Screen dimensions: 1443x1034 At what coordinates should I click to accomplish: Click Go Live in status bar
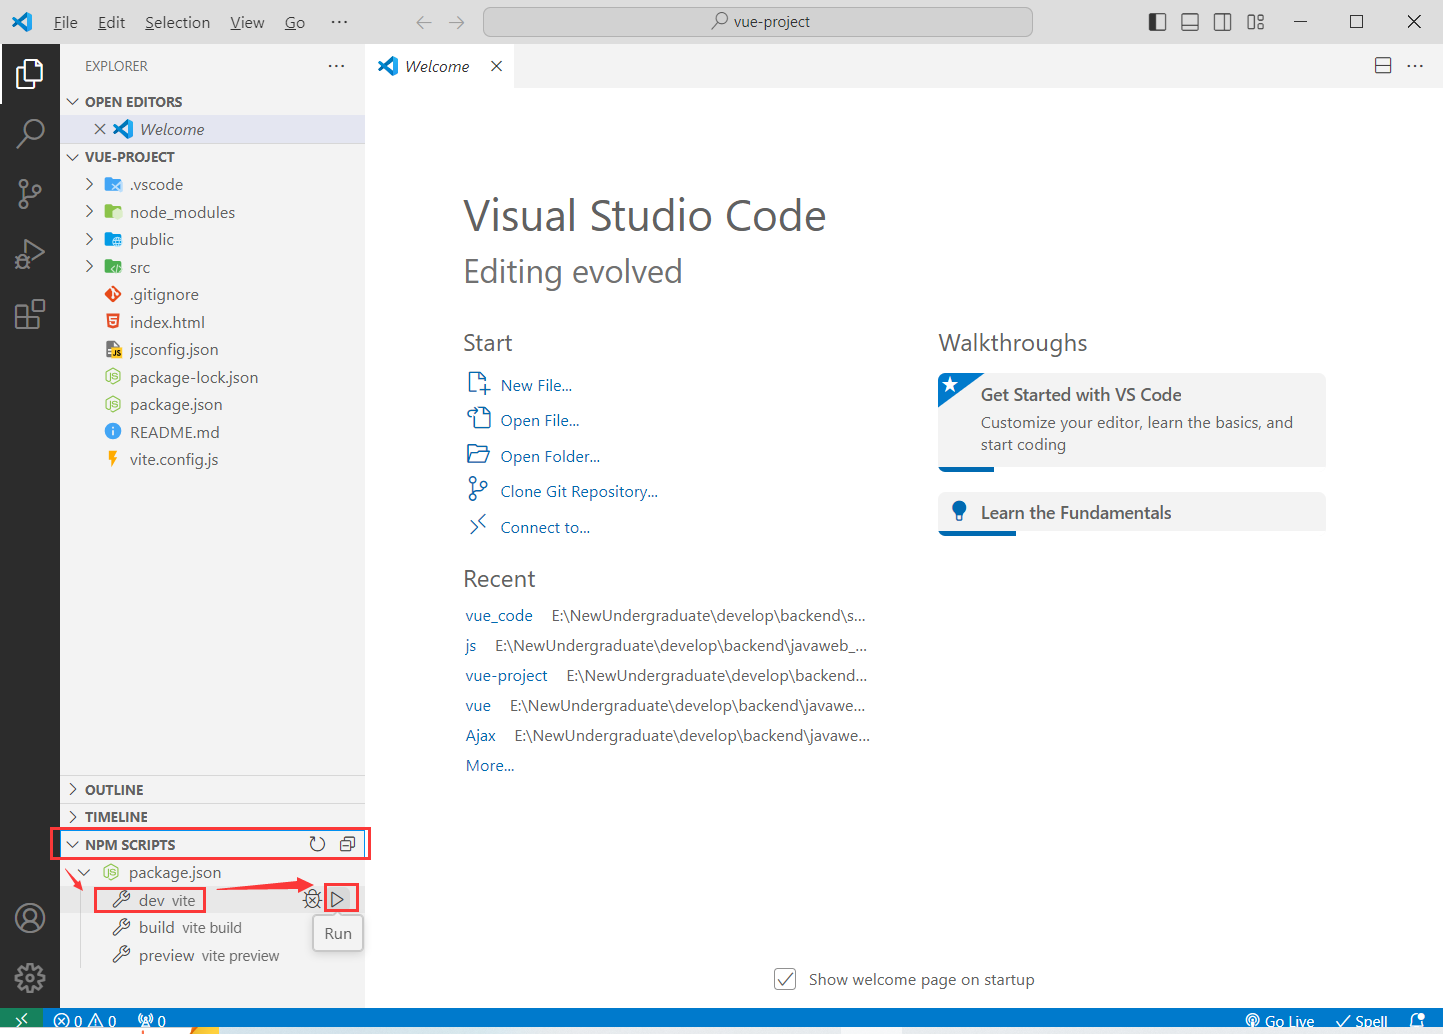click(1280, 1021)
